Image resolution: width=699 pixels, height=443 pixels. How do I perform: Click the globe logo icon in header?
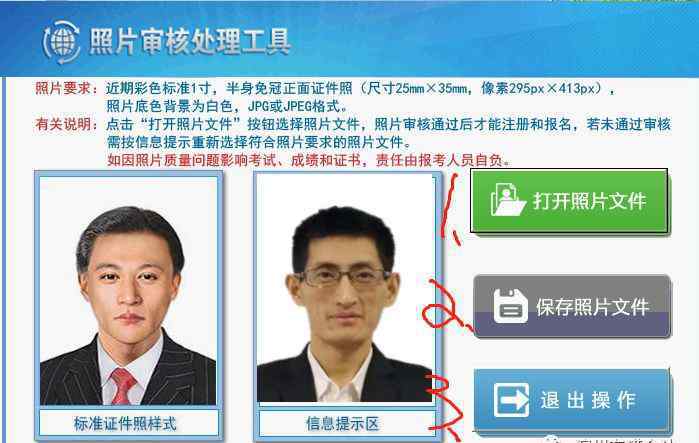pos(62,42)
